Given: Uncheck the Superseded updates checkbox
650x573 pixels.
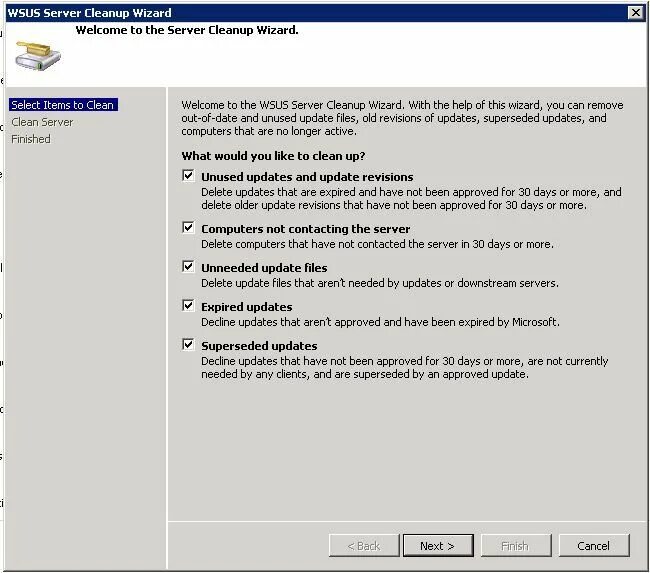Looking at the screenshot, I should [x=188, y=345].
